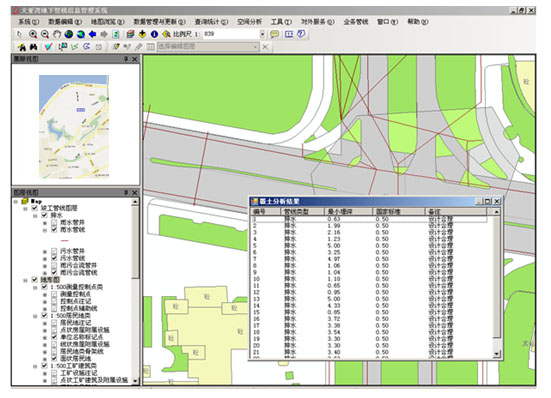Screen dimensions: 551x398
Task: Click the yellow tag icon beside 比例尺
Action: (x=166, y=34)
